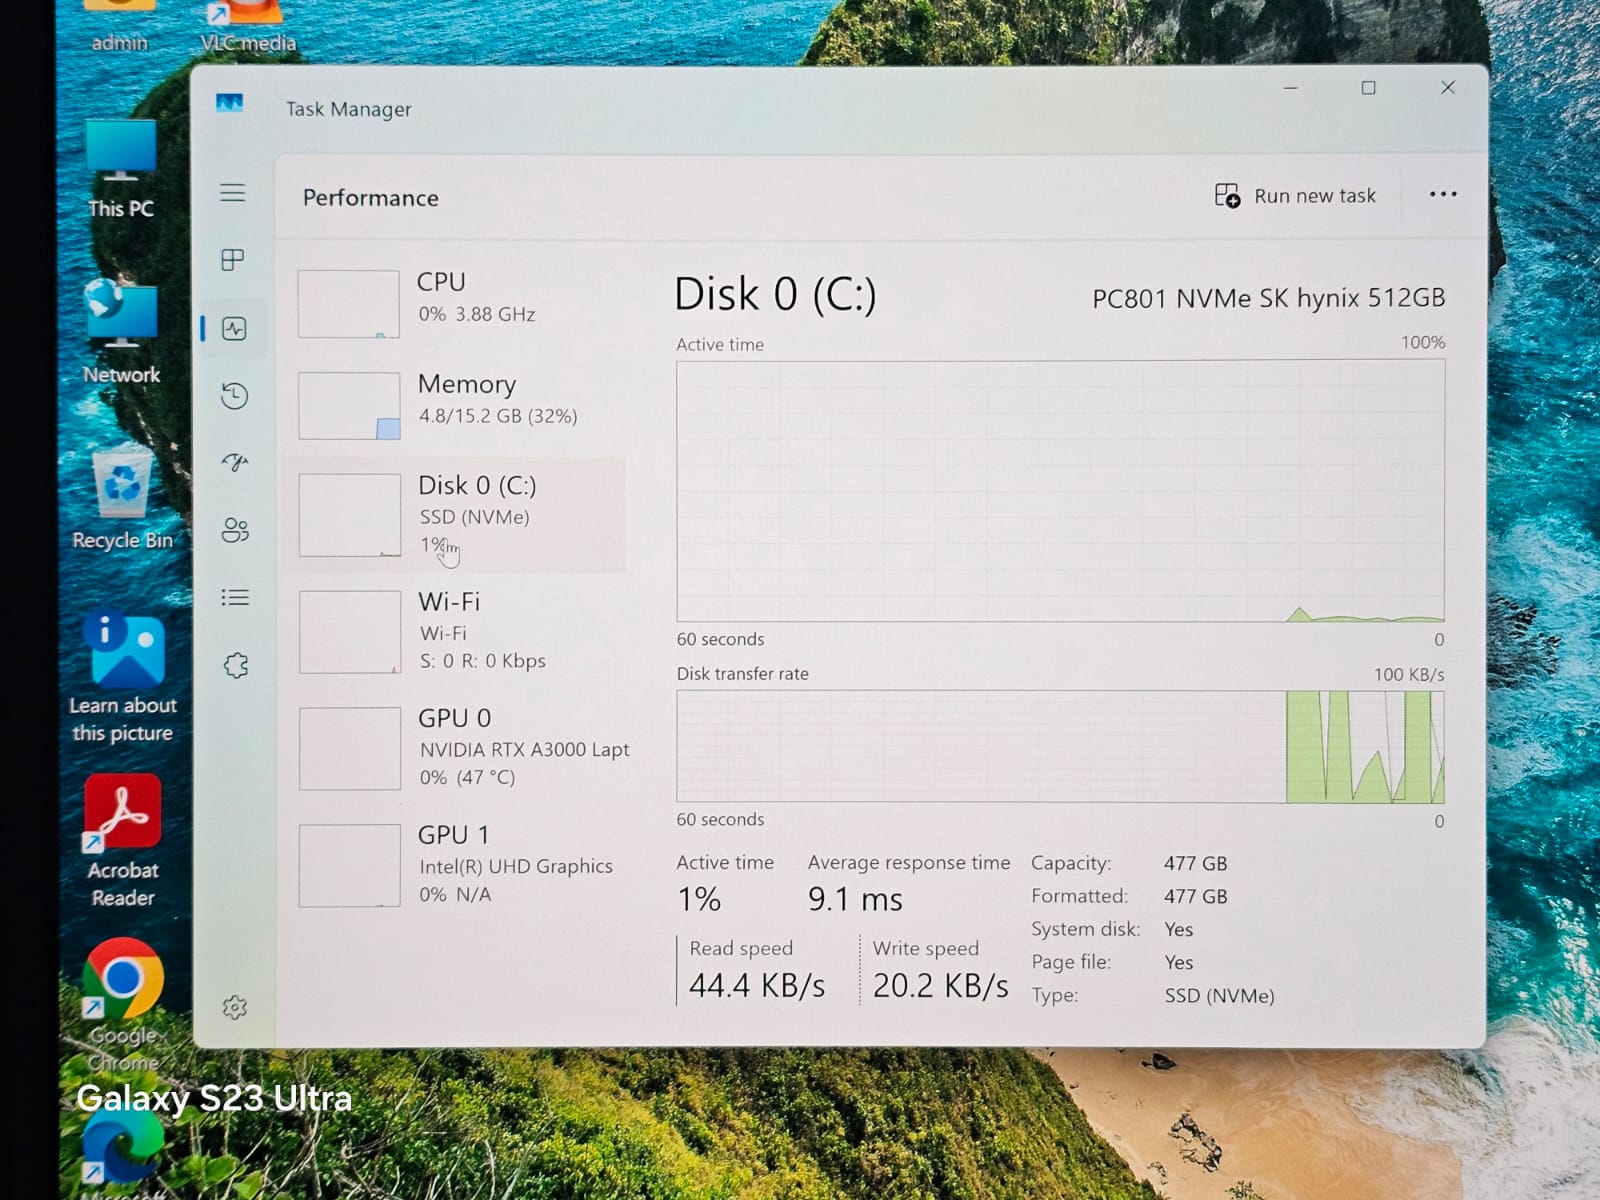
Task: Click the Memory mini graph thumbnail
Action: click(x=349, y=406)
